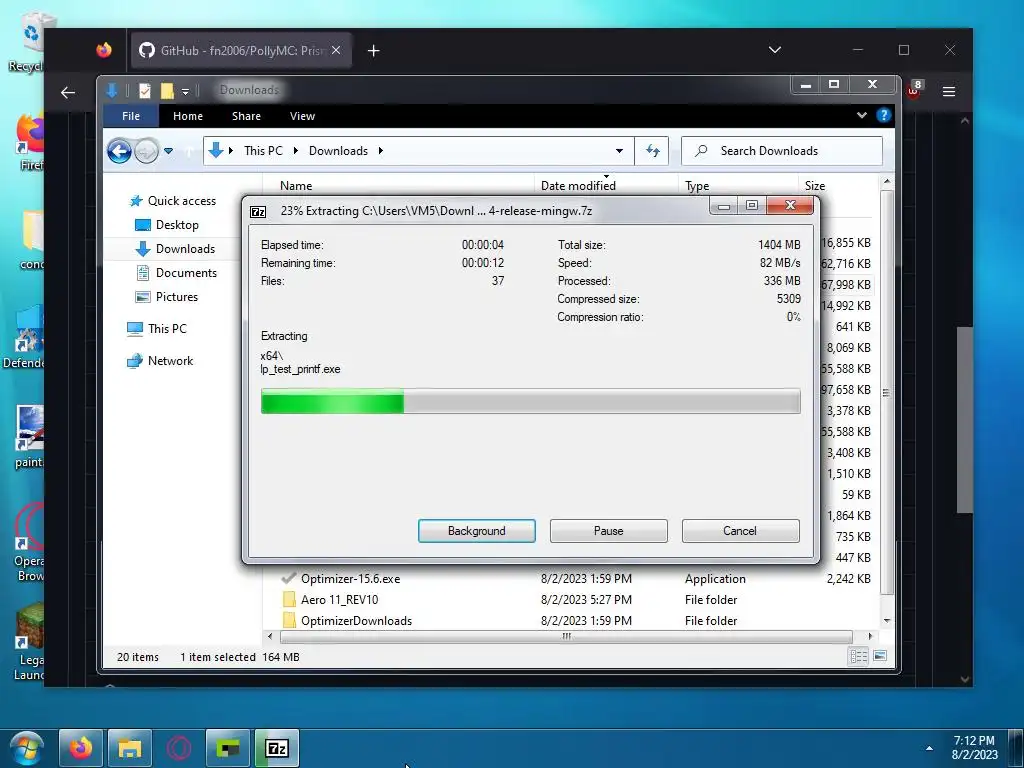The image size is (1024, 768).
Task: Select Desktop in navigation pane
Action: (x=167, y=225)
